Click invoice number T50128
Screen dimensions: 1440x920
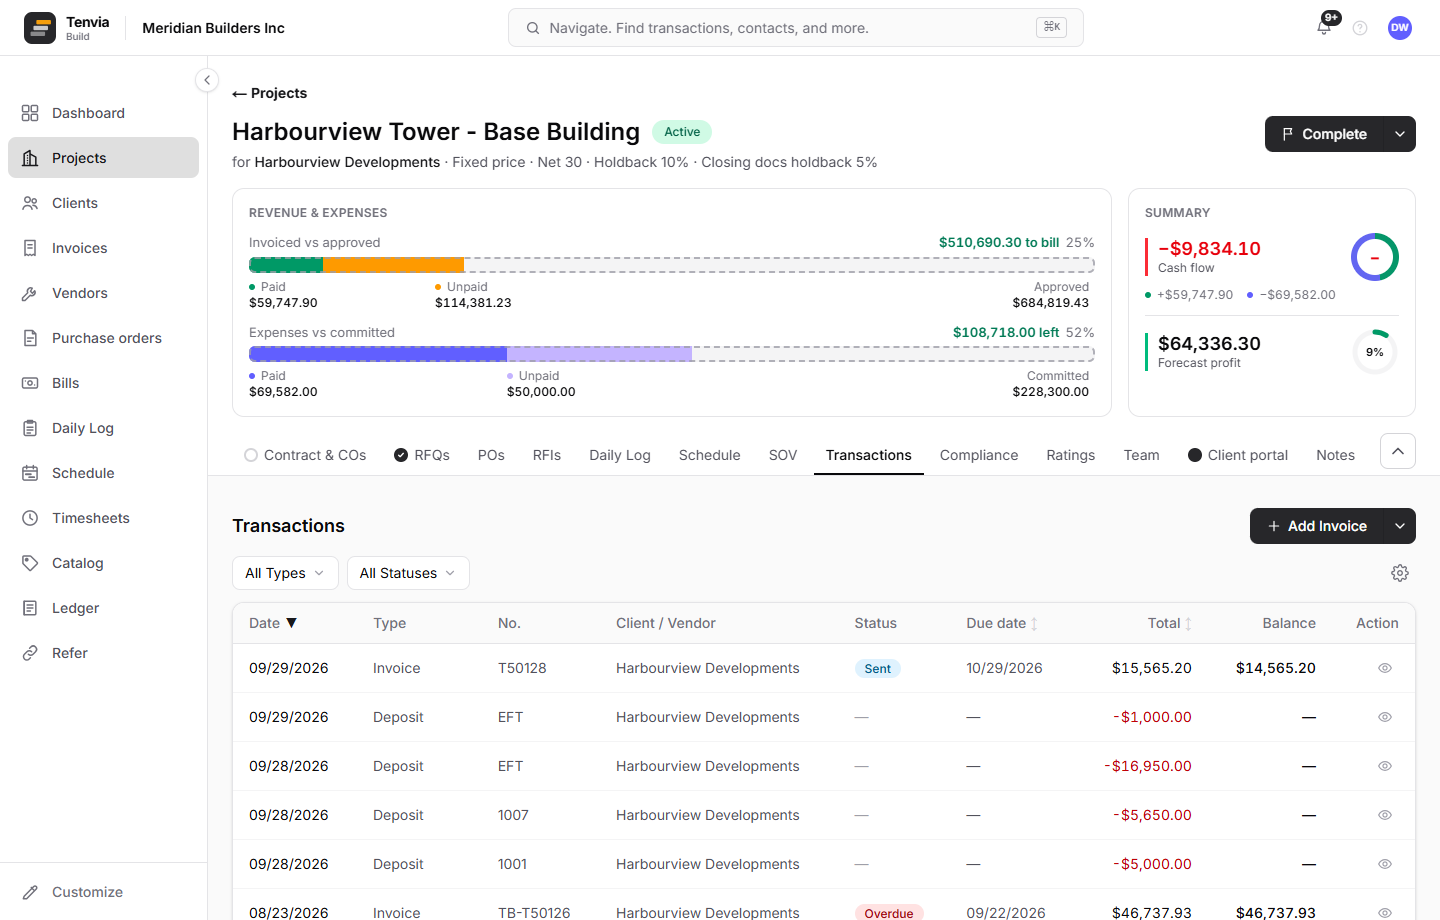pos(522,668)
